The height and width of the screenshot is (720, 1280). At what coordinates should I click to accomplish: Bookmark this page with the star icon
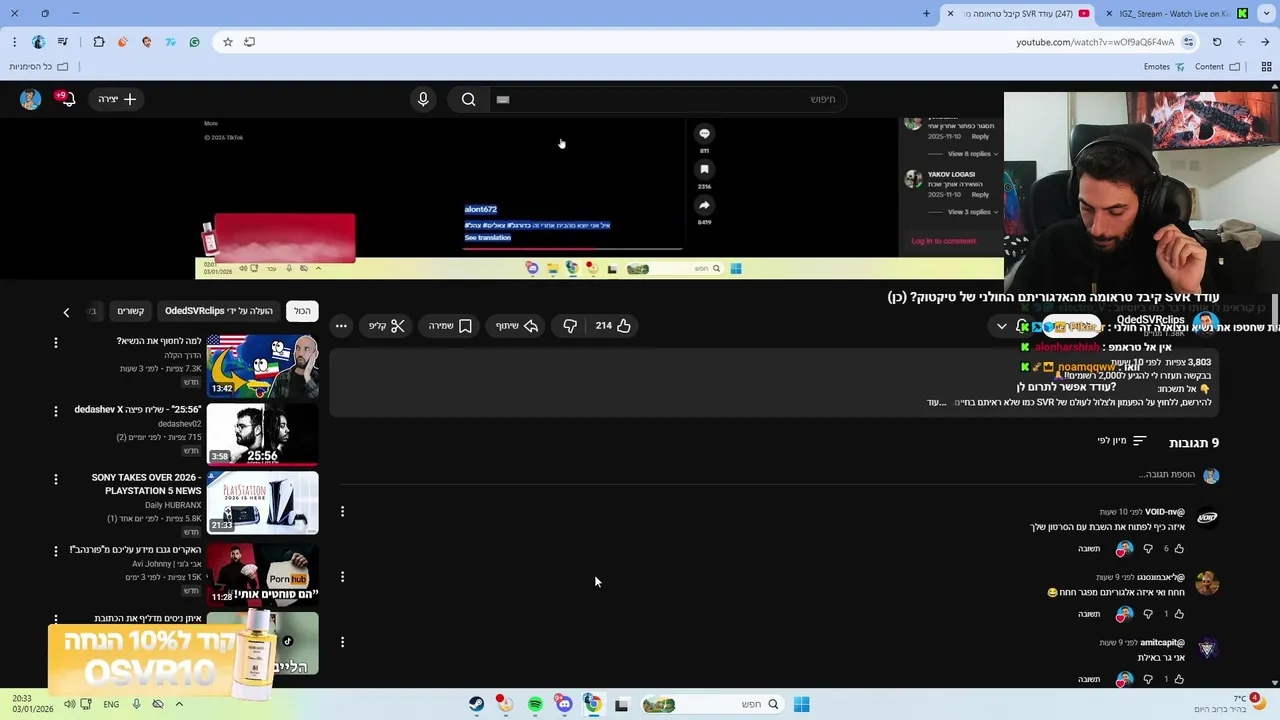(228, 42)
